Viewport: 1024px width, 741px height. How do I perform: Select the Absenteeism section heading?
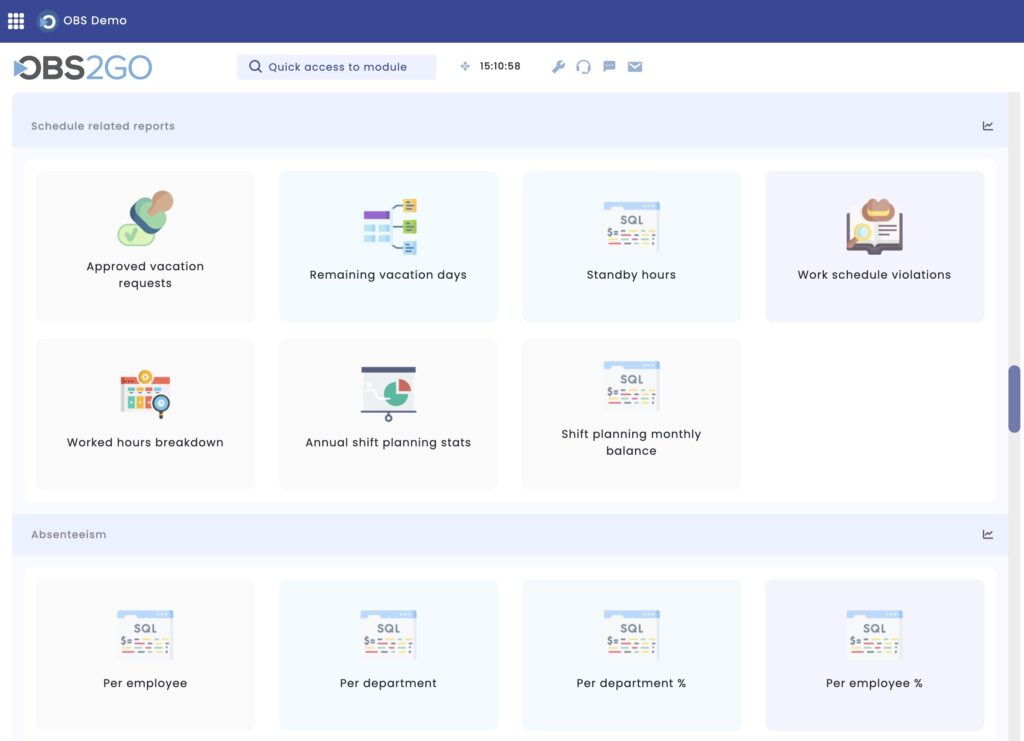point(69,535)
